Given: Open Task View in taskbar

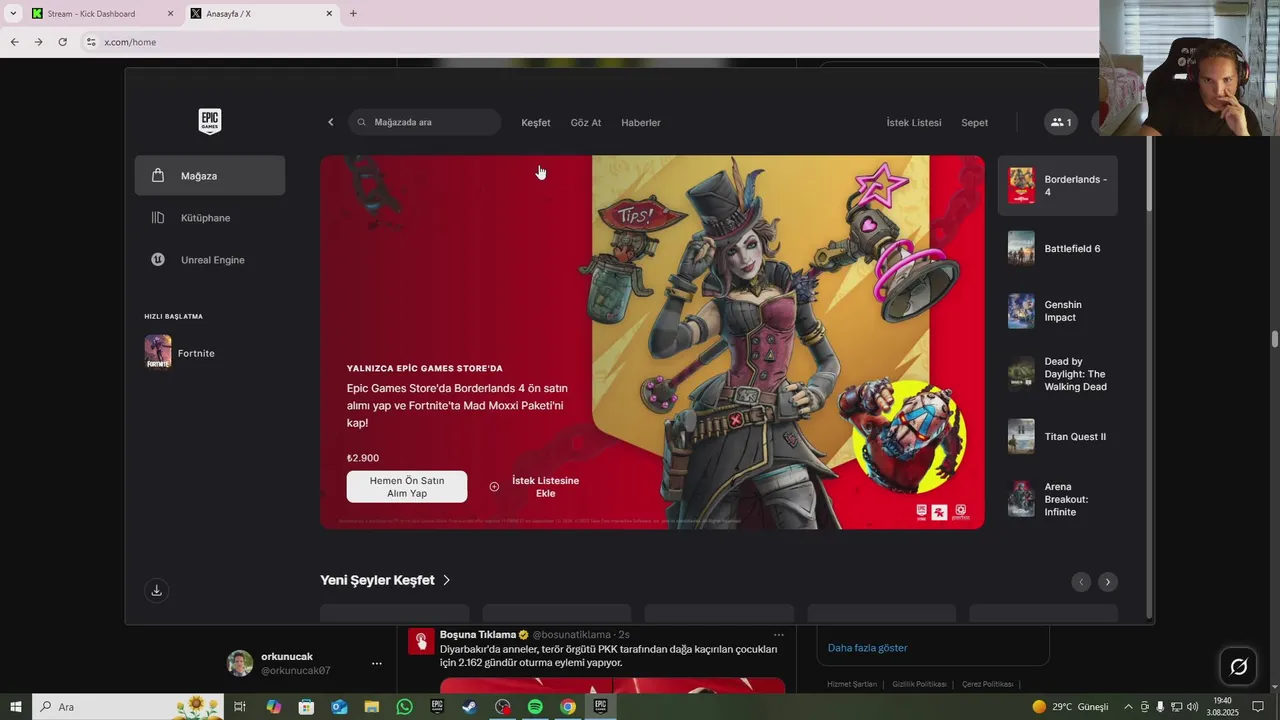Looking at the screenshot, I should tap(240, 707).
